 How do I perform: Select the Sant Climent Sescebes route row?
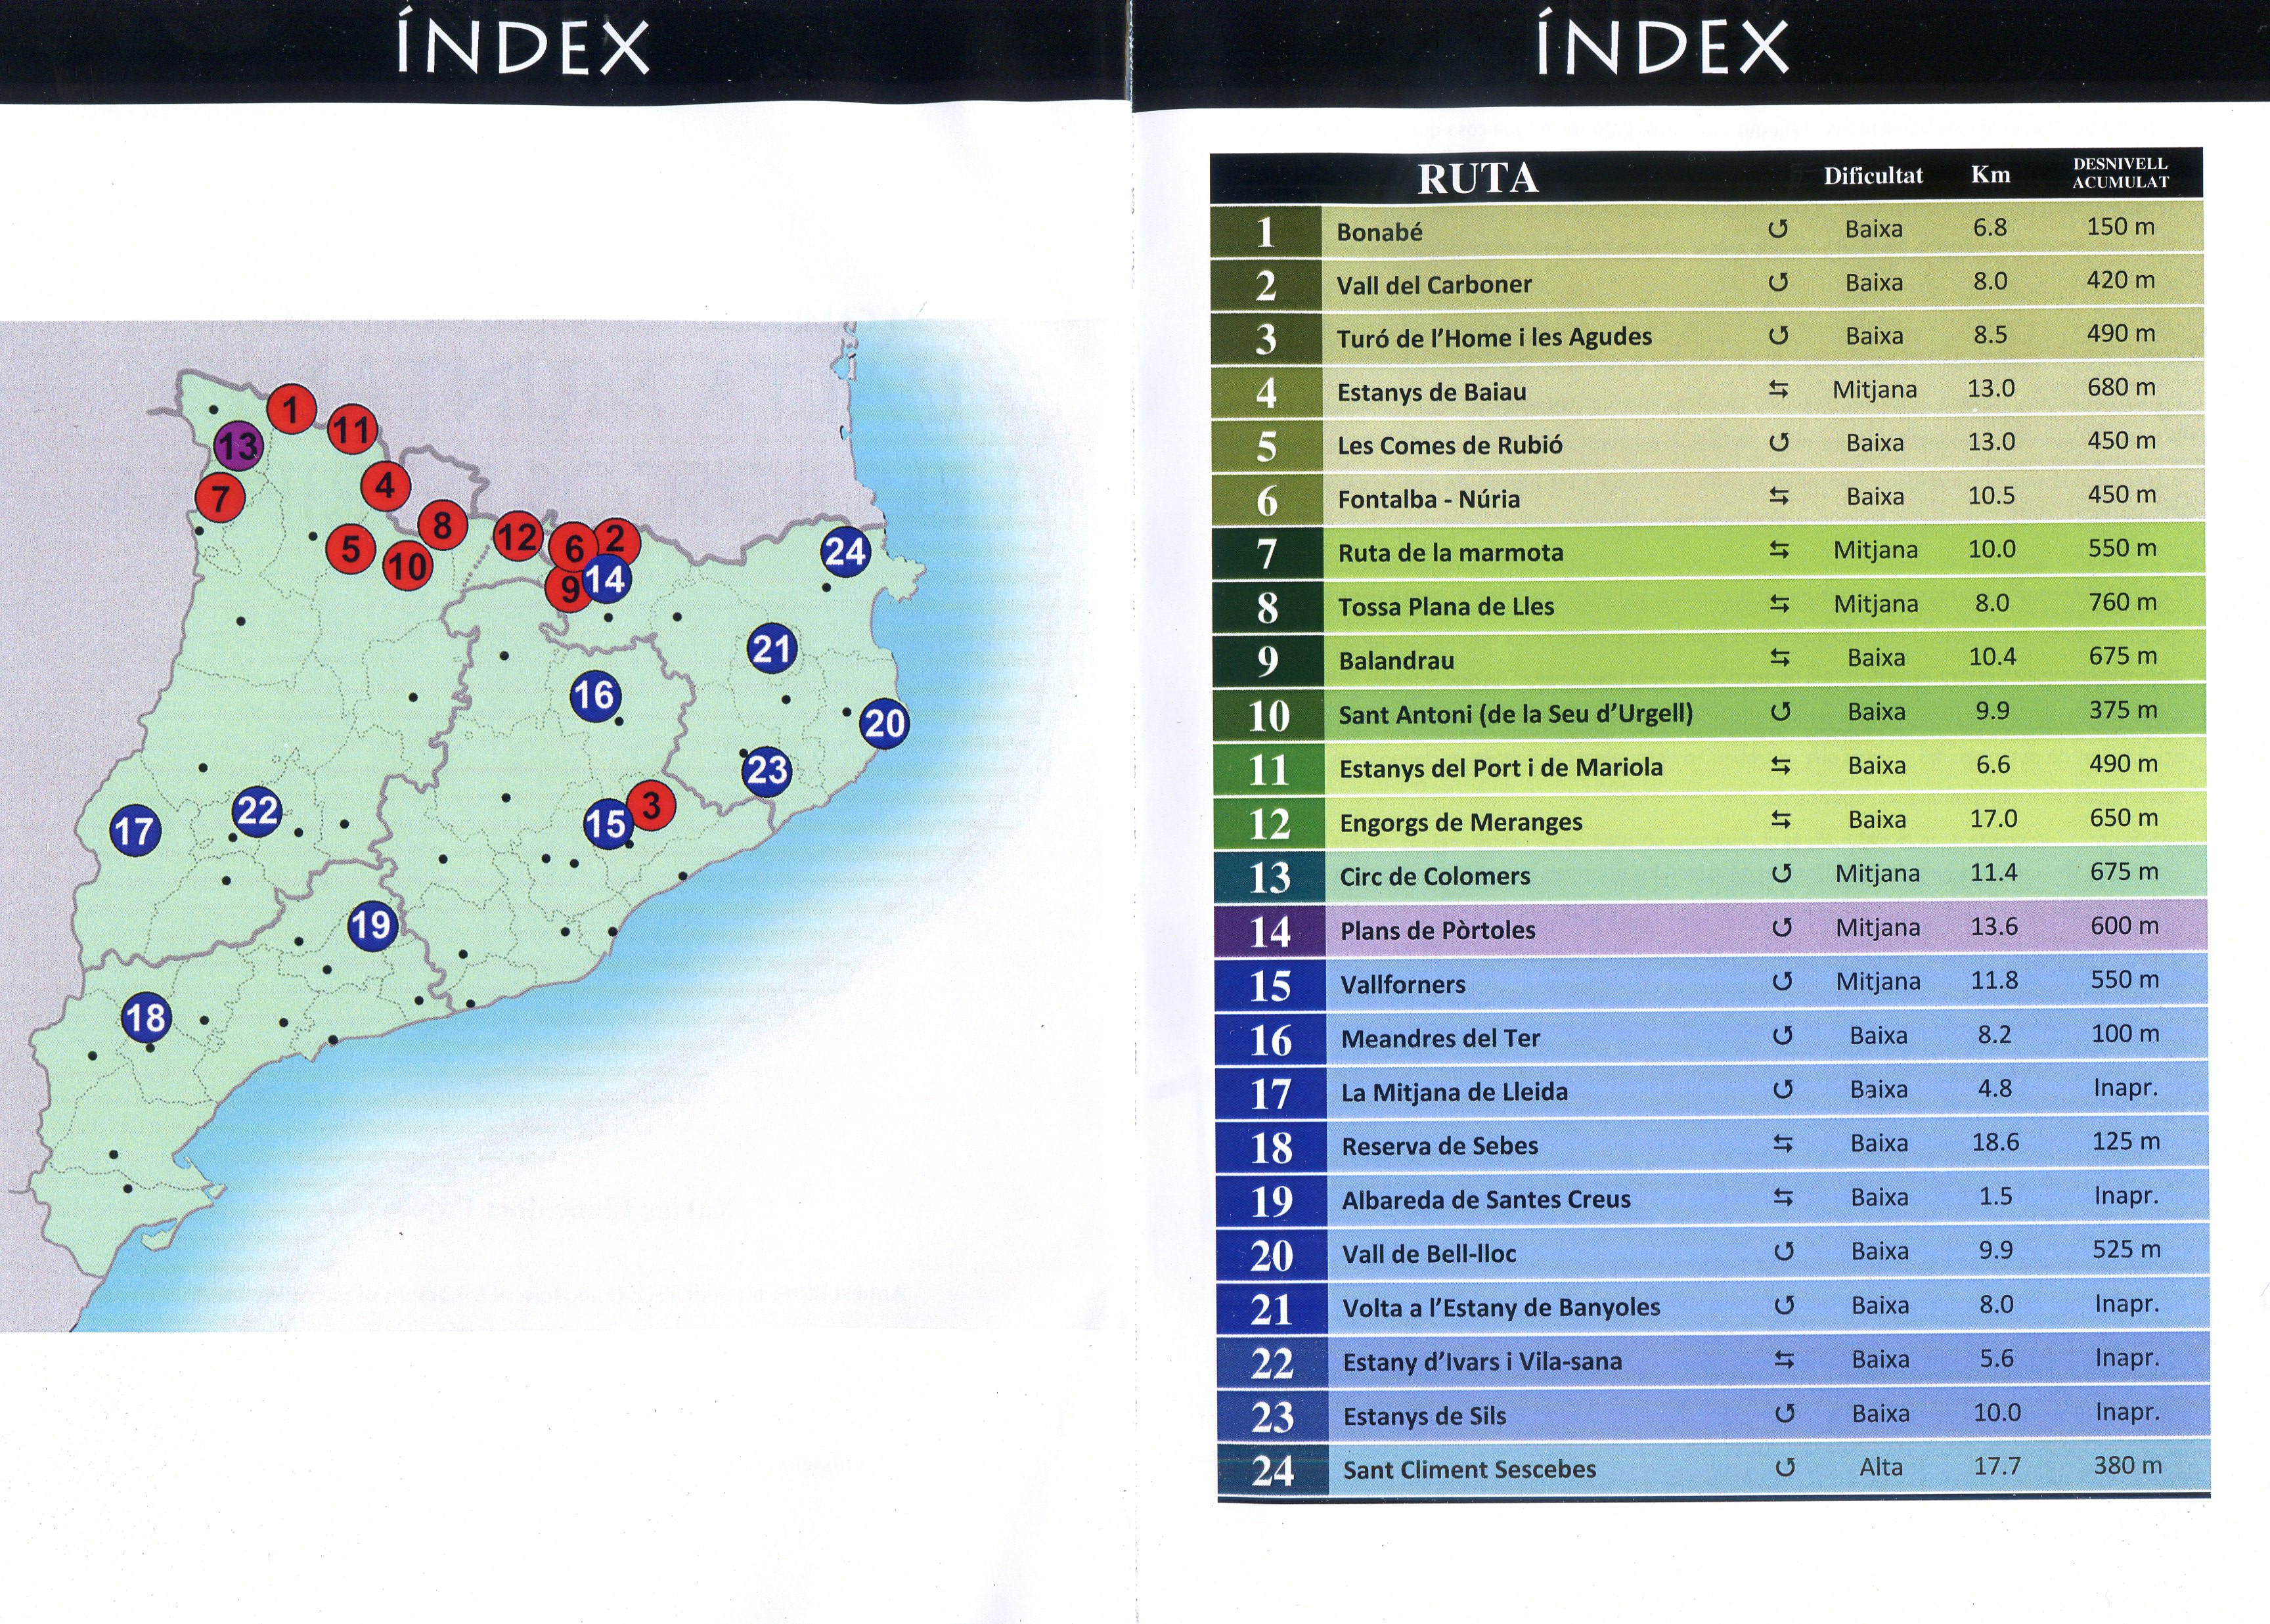point(1469,1469)
